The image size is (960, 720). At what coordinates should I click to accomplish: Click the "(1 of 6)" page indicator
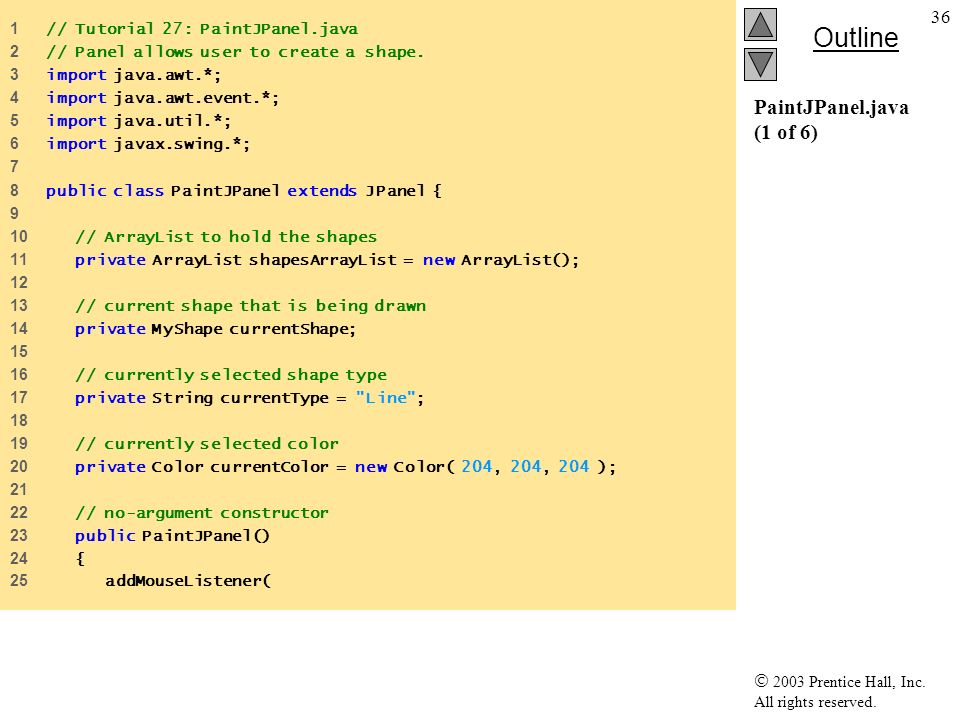click(786, 132)
